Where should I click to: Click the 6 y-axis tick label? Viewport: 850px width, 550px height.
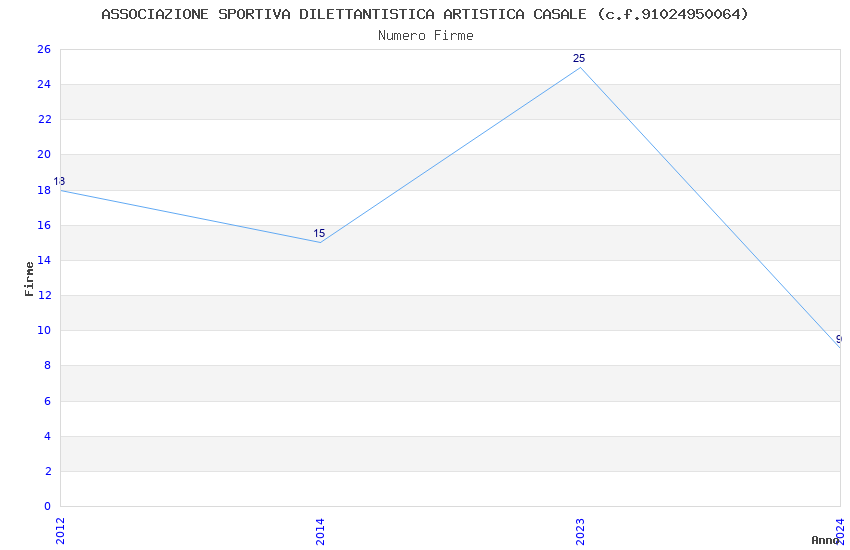pyautogui.click(x=47, y=401)
